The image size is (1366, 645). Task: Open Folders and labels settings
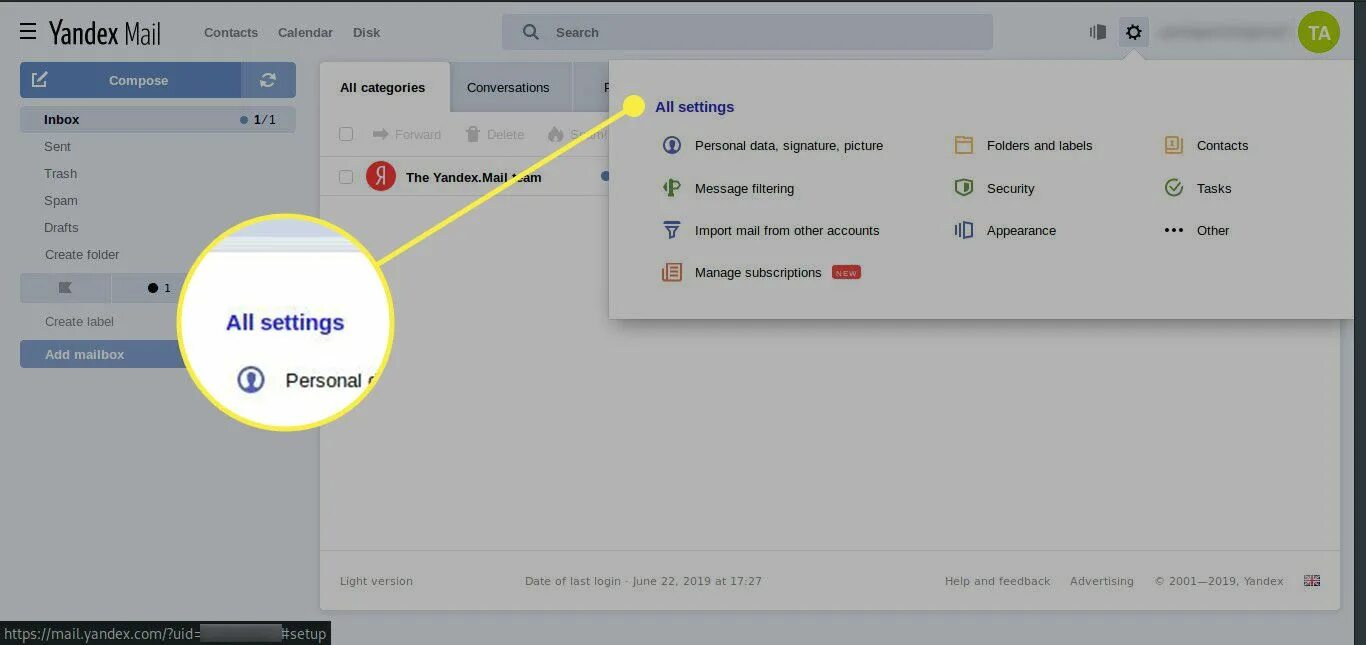pos(1039,145)
